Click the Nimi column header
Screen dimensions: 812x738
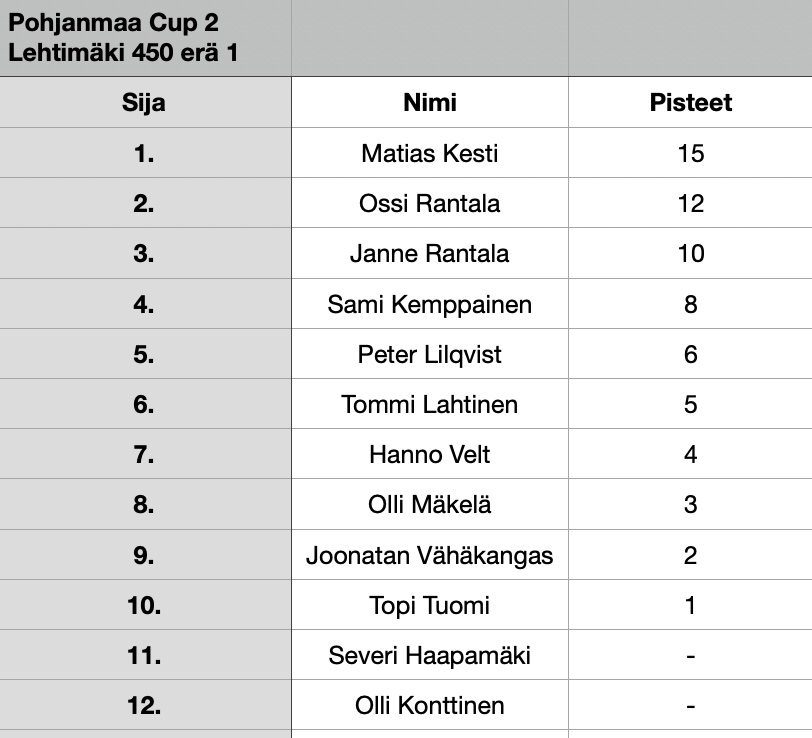(430, 103)
